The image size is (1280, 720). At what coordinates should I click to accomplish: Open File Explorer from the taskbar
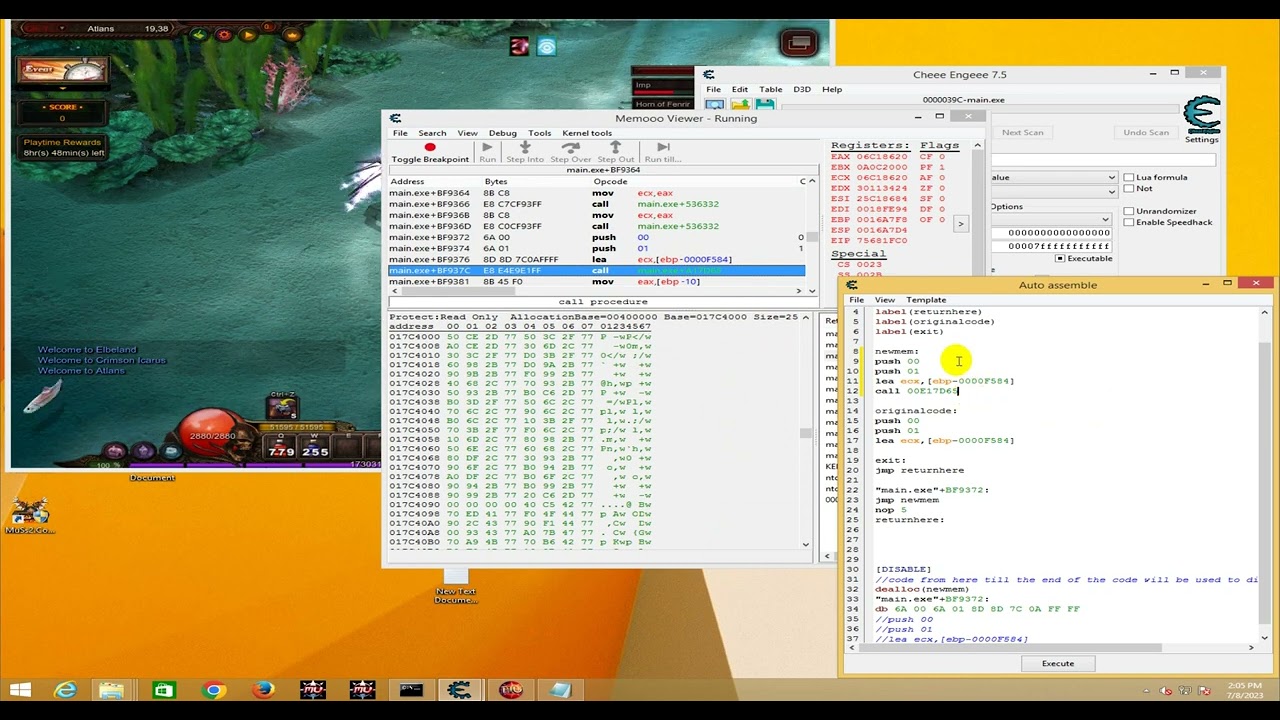112,690
